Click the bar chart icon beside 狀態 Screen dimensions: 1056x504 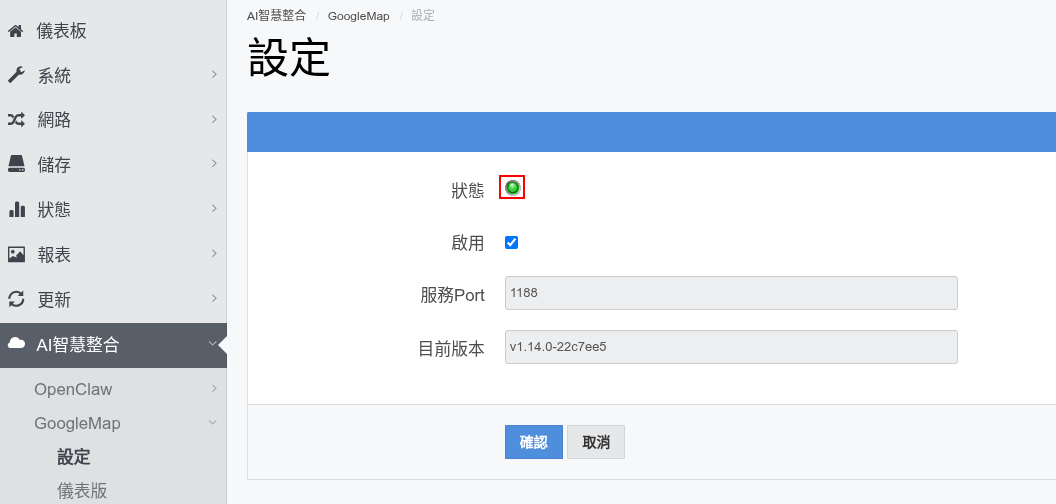[x=15, y=210]
